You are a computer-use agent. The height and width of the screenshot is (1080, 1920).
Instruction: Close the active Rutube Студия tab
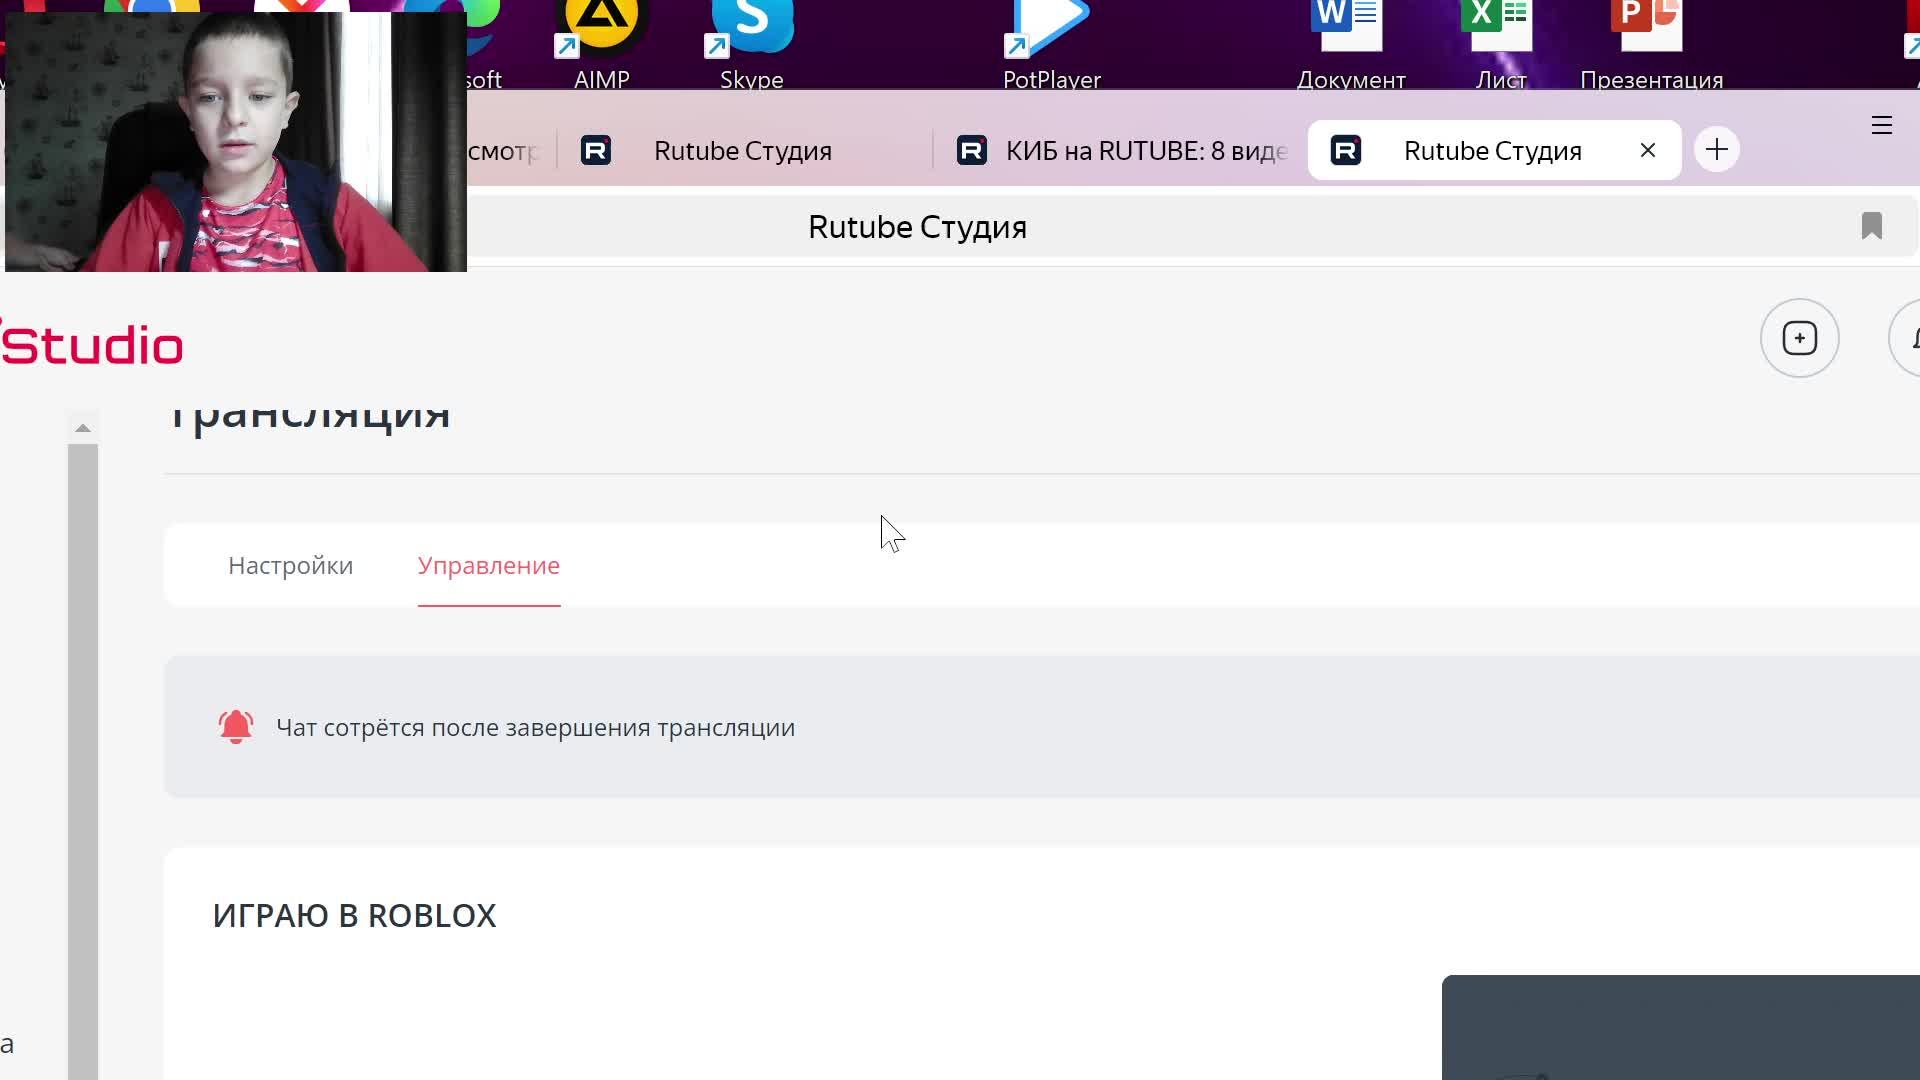[1648, 150]
